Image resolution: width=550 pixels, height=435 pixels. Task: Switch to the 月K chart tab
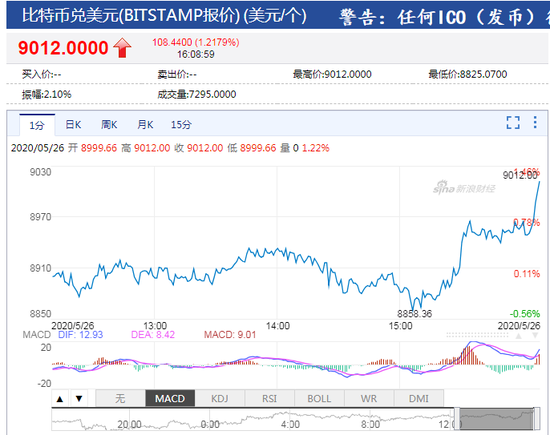[145, 125]
